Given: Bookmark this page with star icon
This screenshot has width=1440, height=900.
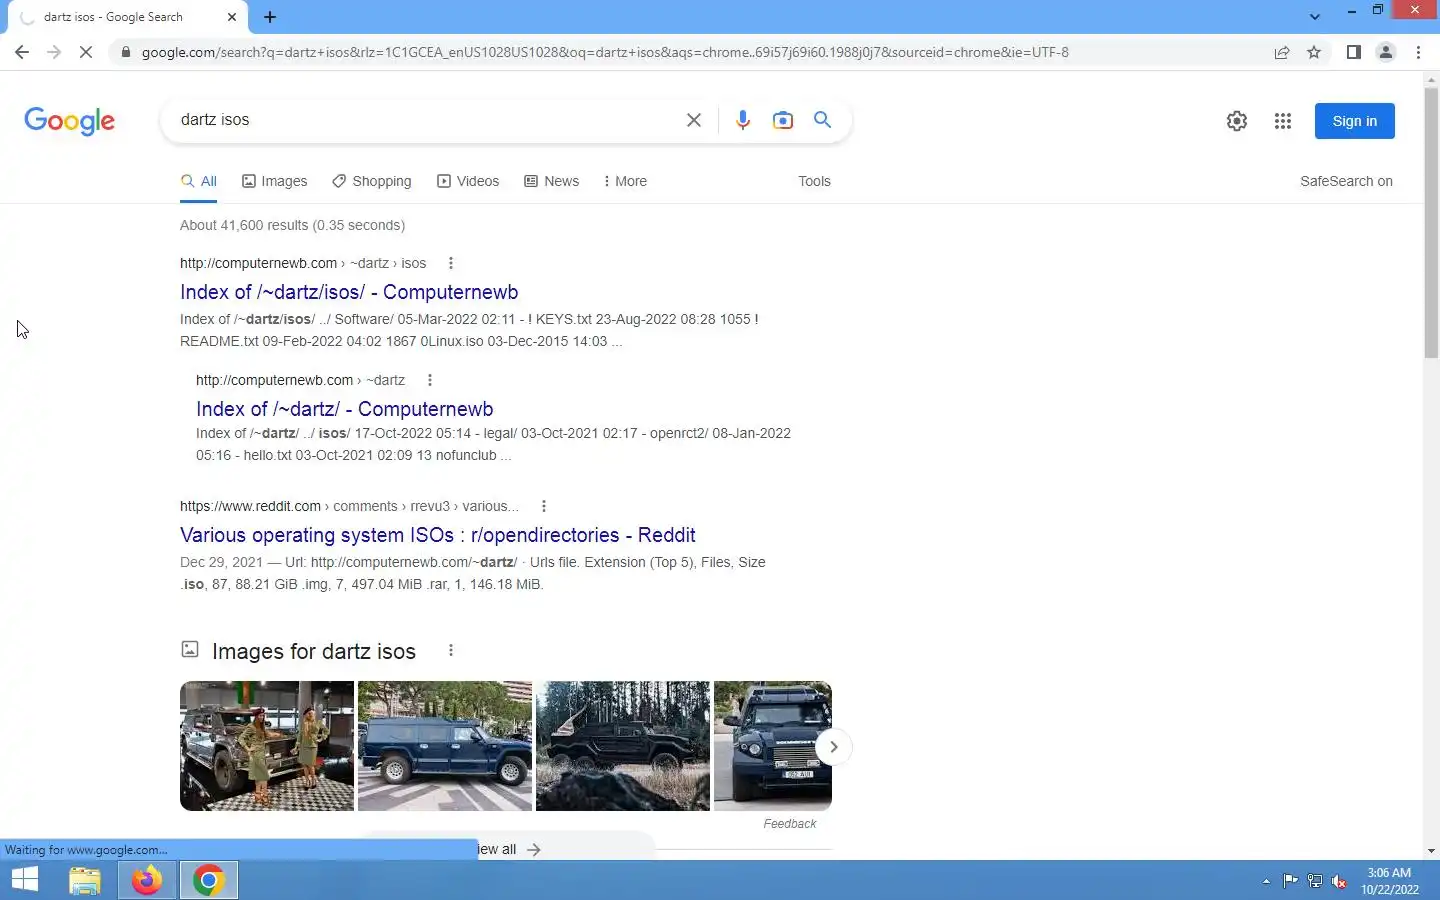Looking at the screenshot, I should [x=1314, y=52].
